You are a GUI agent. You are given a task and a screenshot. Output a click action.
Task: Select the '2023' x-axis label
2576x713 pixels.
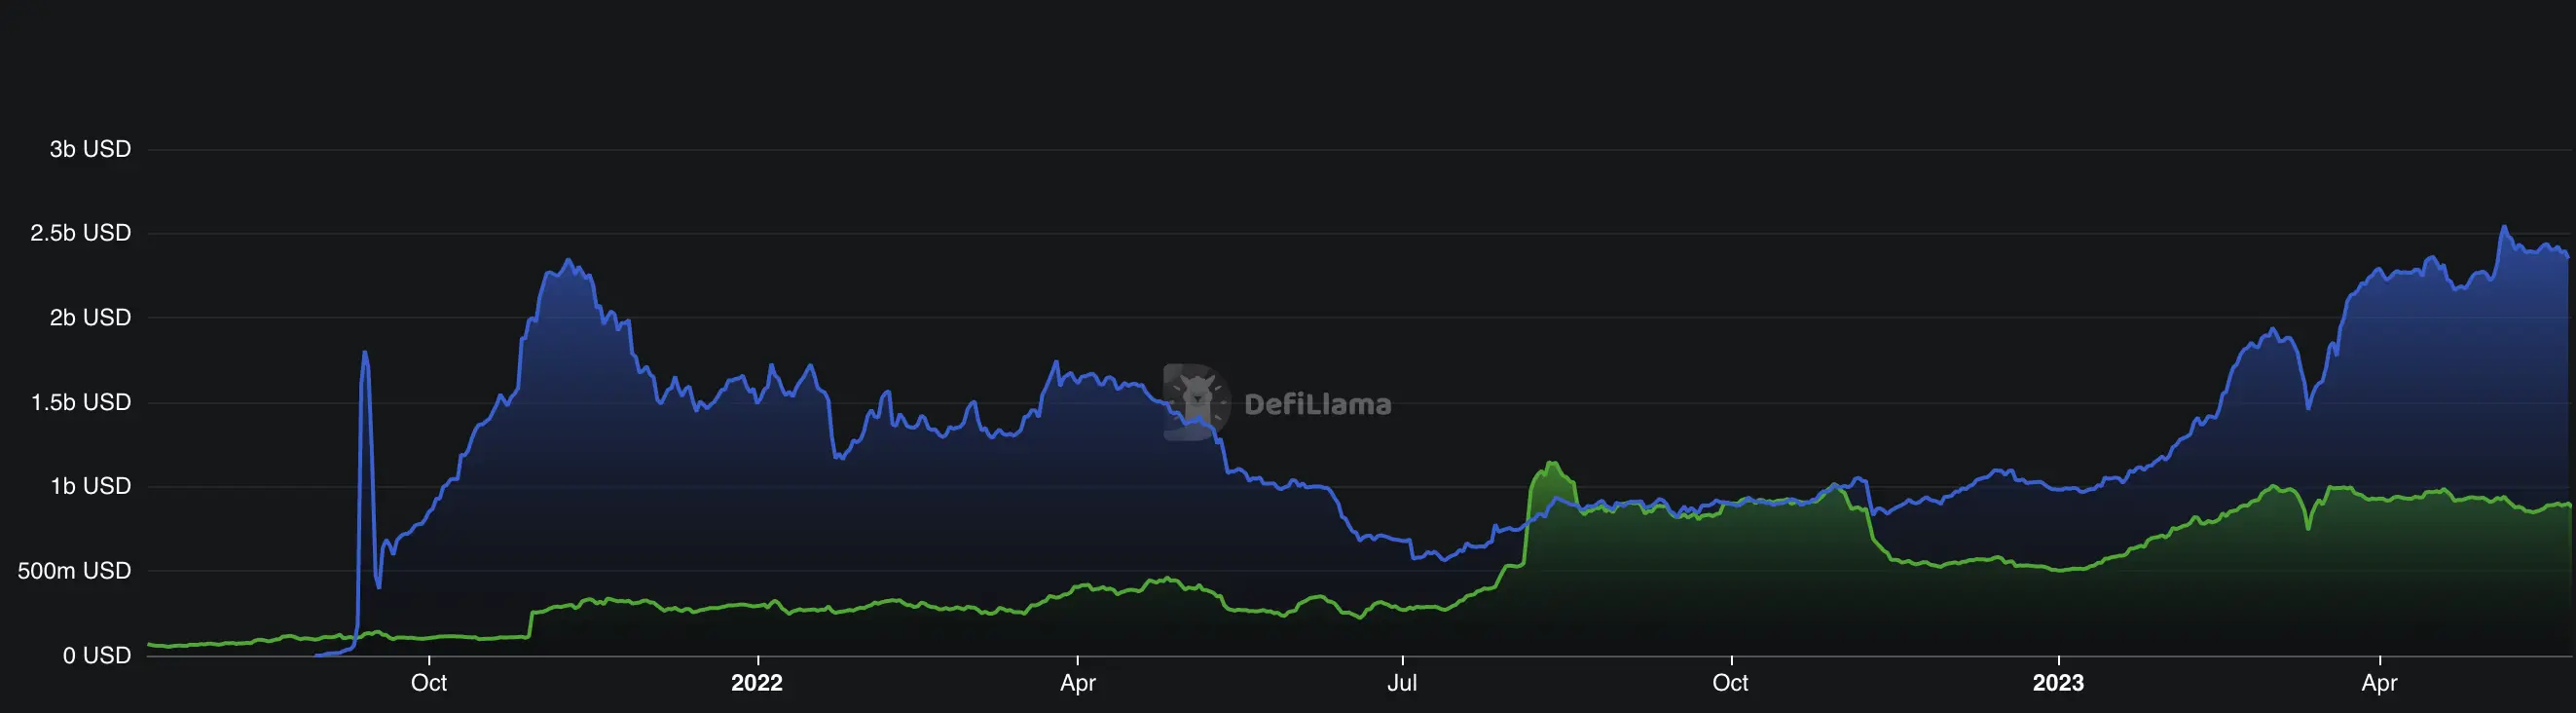[2058, 683]
